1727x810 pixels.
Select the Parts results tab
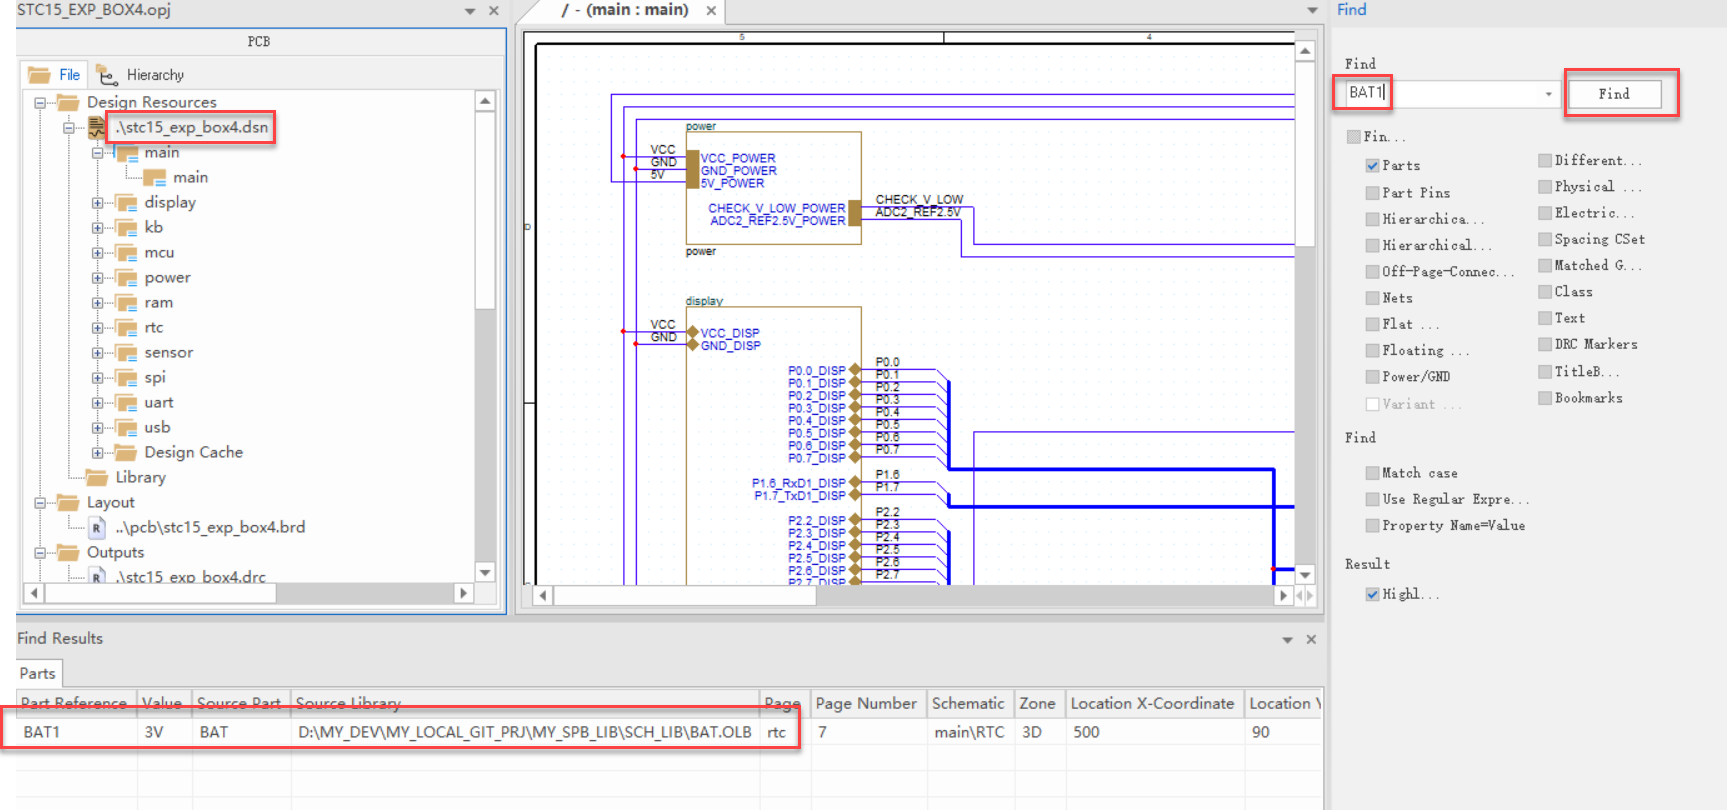(38, 674)
